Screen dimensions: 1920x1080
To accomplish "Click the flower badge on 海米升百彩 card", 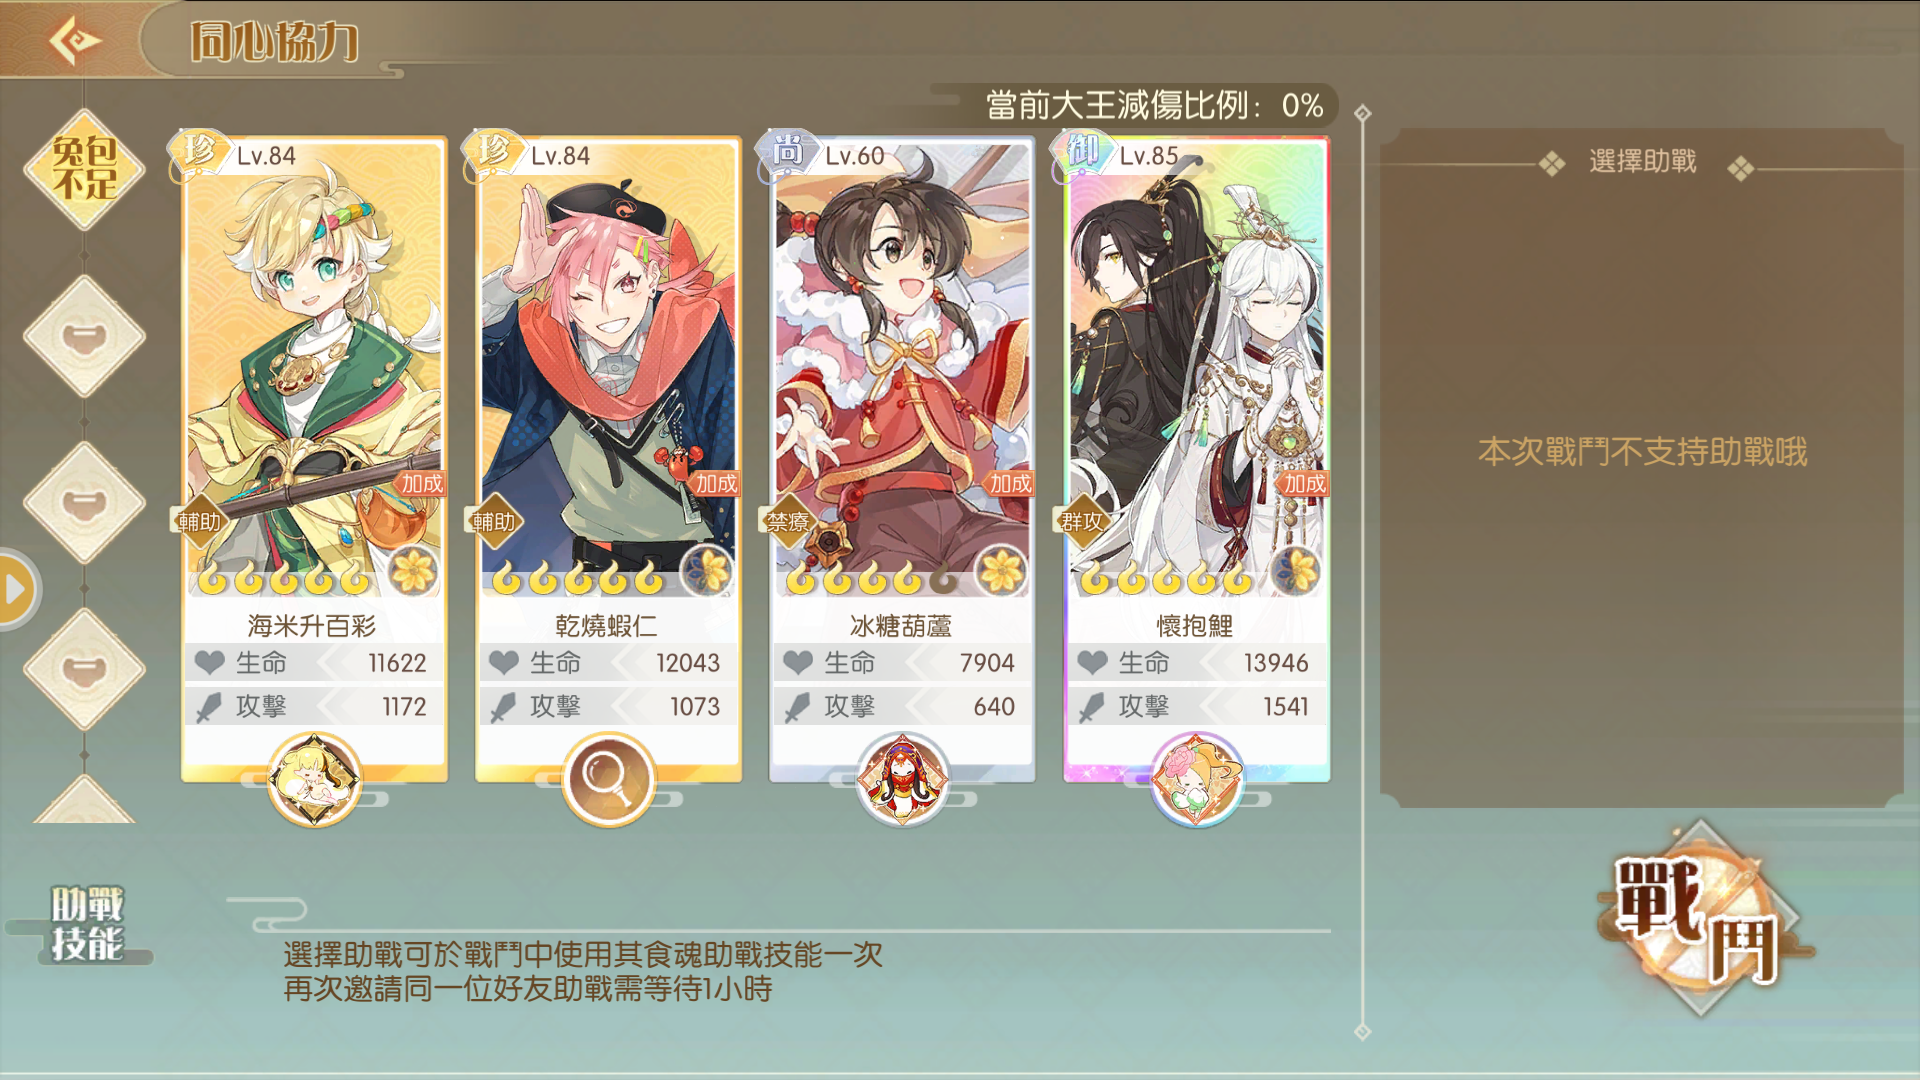I will click(413, 572).
